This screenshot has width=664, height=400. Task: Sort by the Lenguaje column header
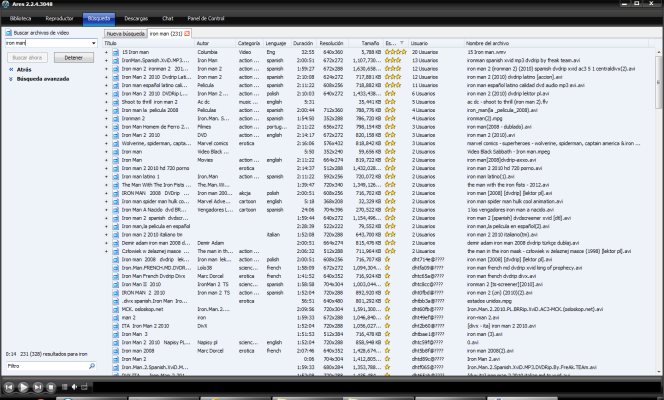tap(277, 43)
